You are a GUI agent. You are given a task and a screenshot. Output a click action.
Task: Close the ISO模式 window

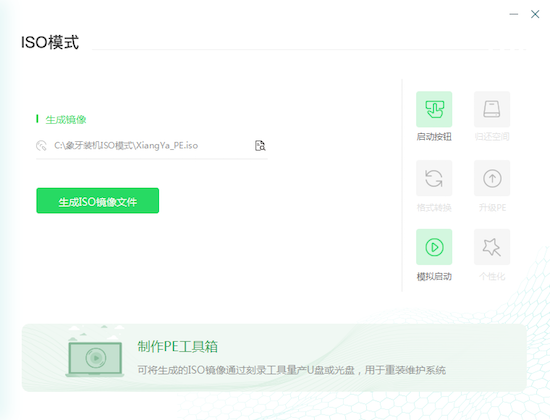[x=535, y=14]
